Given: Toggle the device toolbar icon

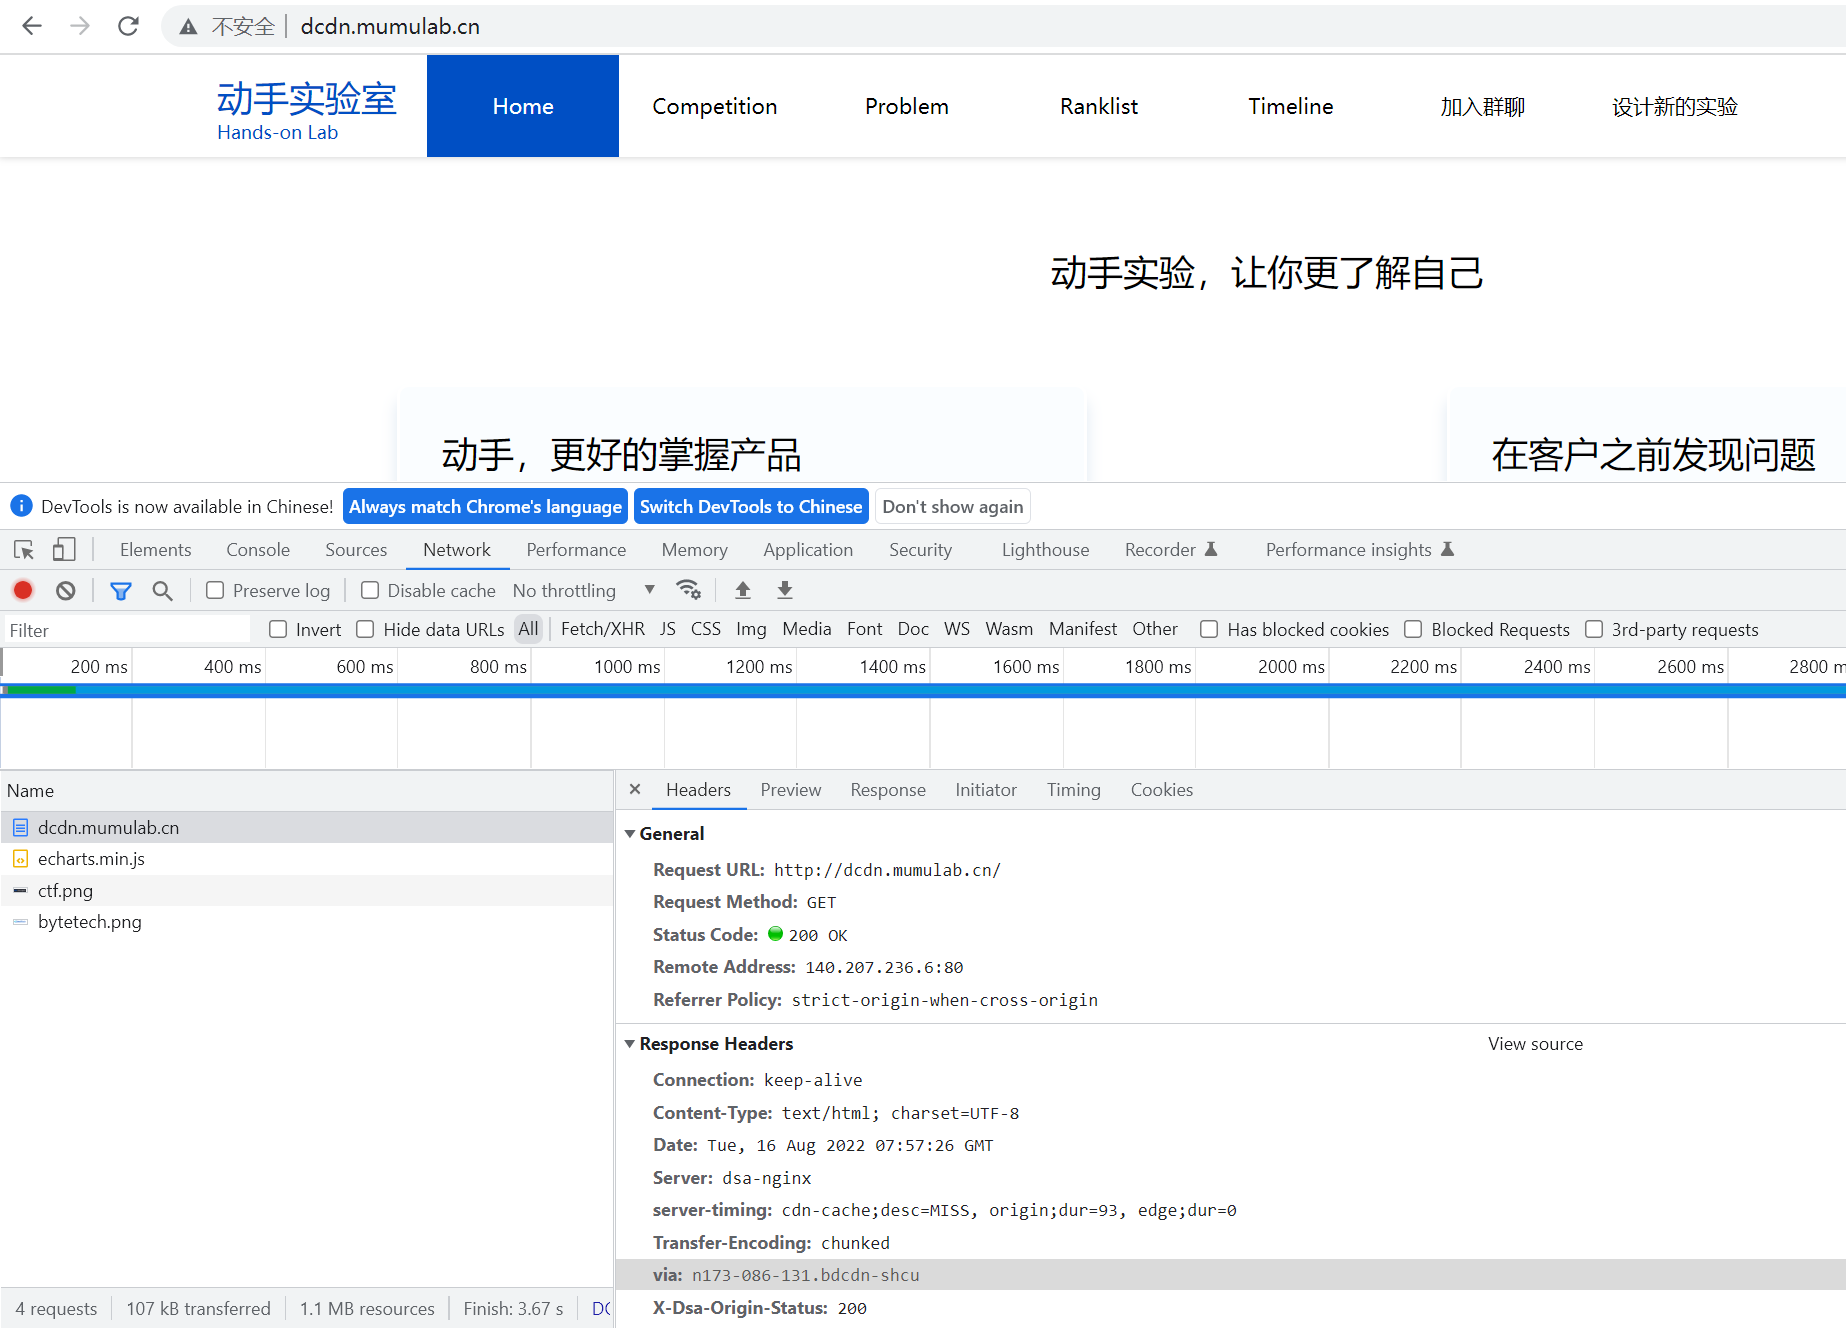Looking at the screenshot, I should pos(64,550).
